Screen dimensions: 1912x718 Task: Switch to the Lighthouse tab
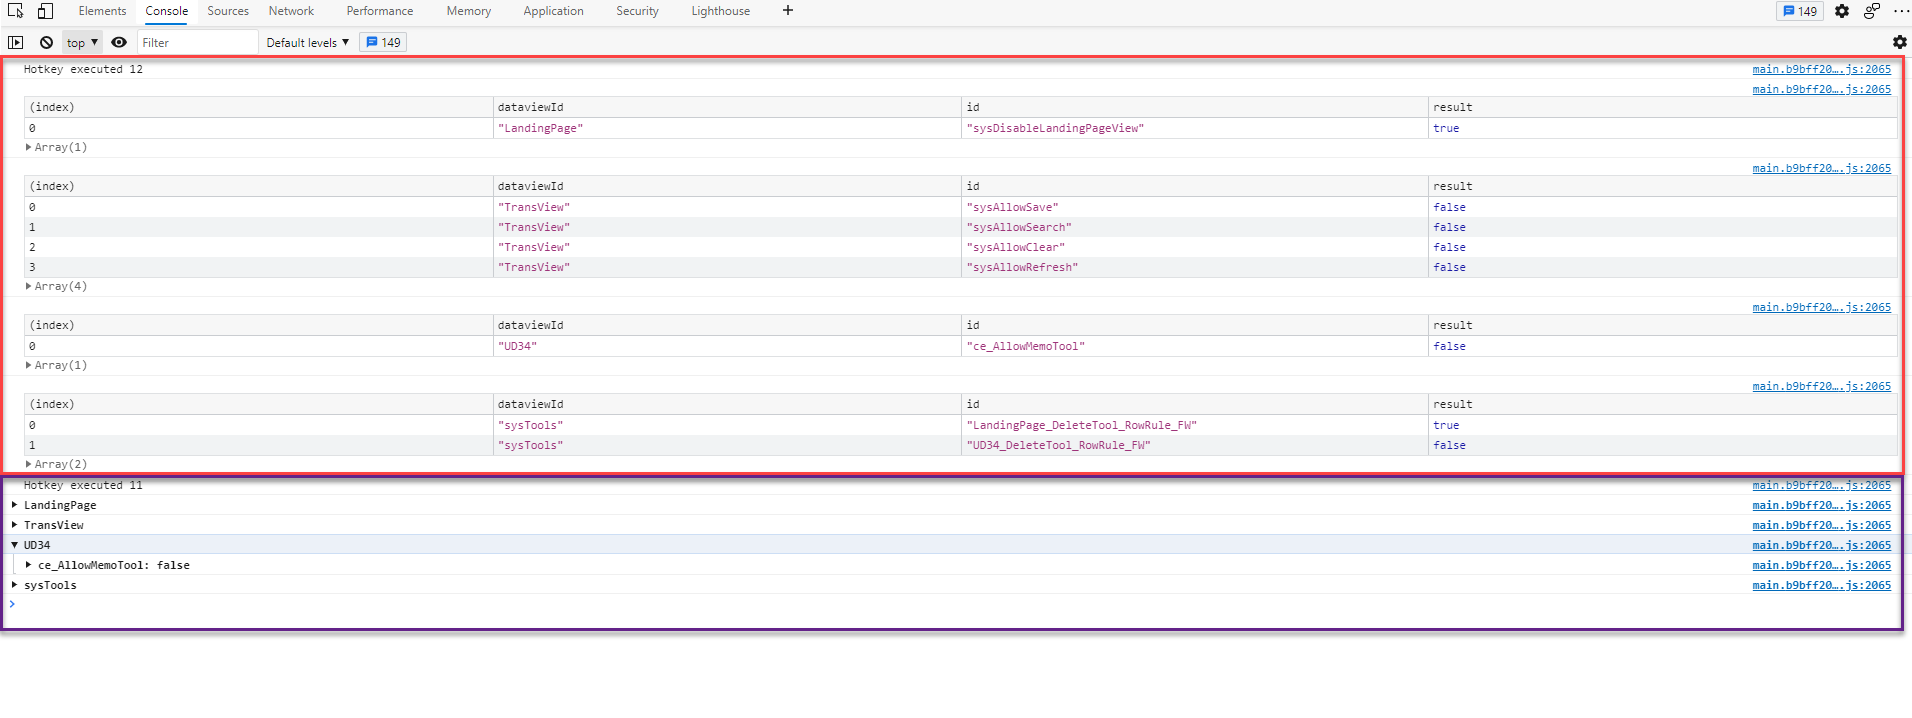720,11
